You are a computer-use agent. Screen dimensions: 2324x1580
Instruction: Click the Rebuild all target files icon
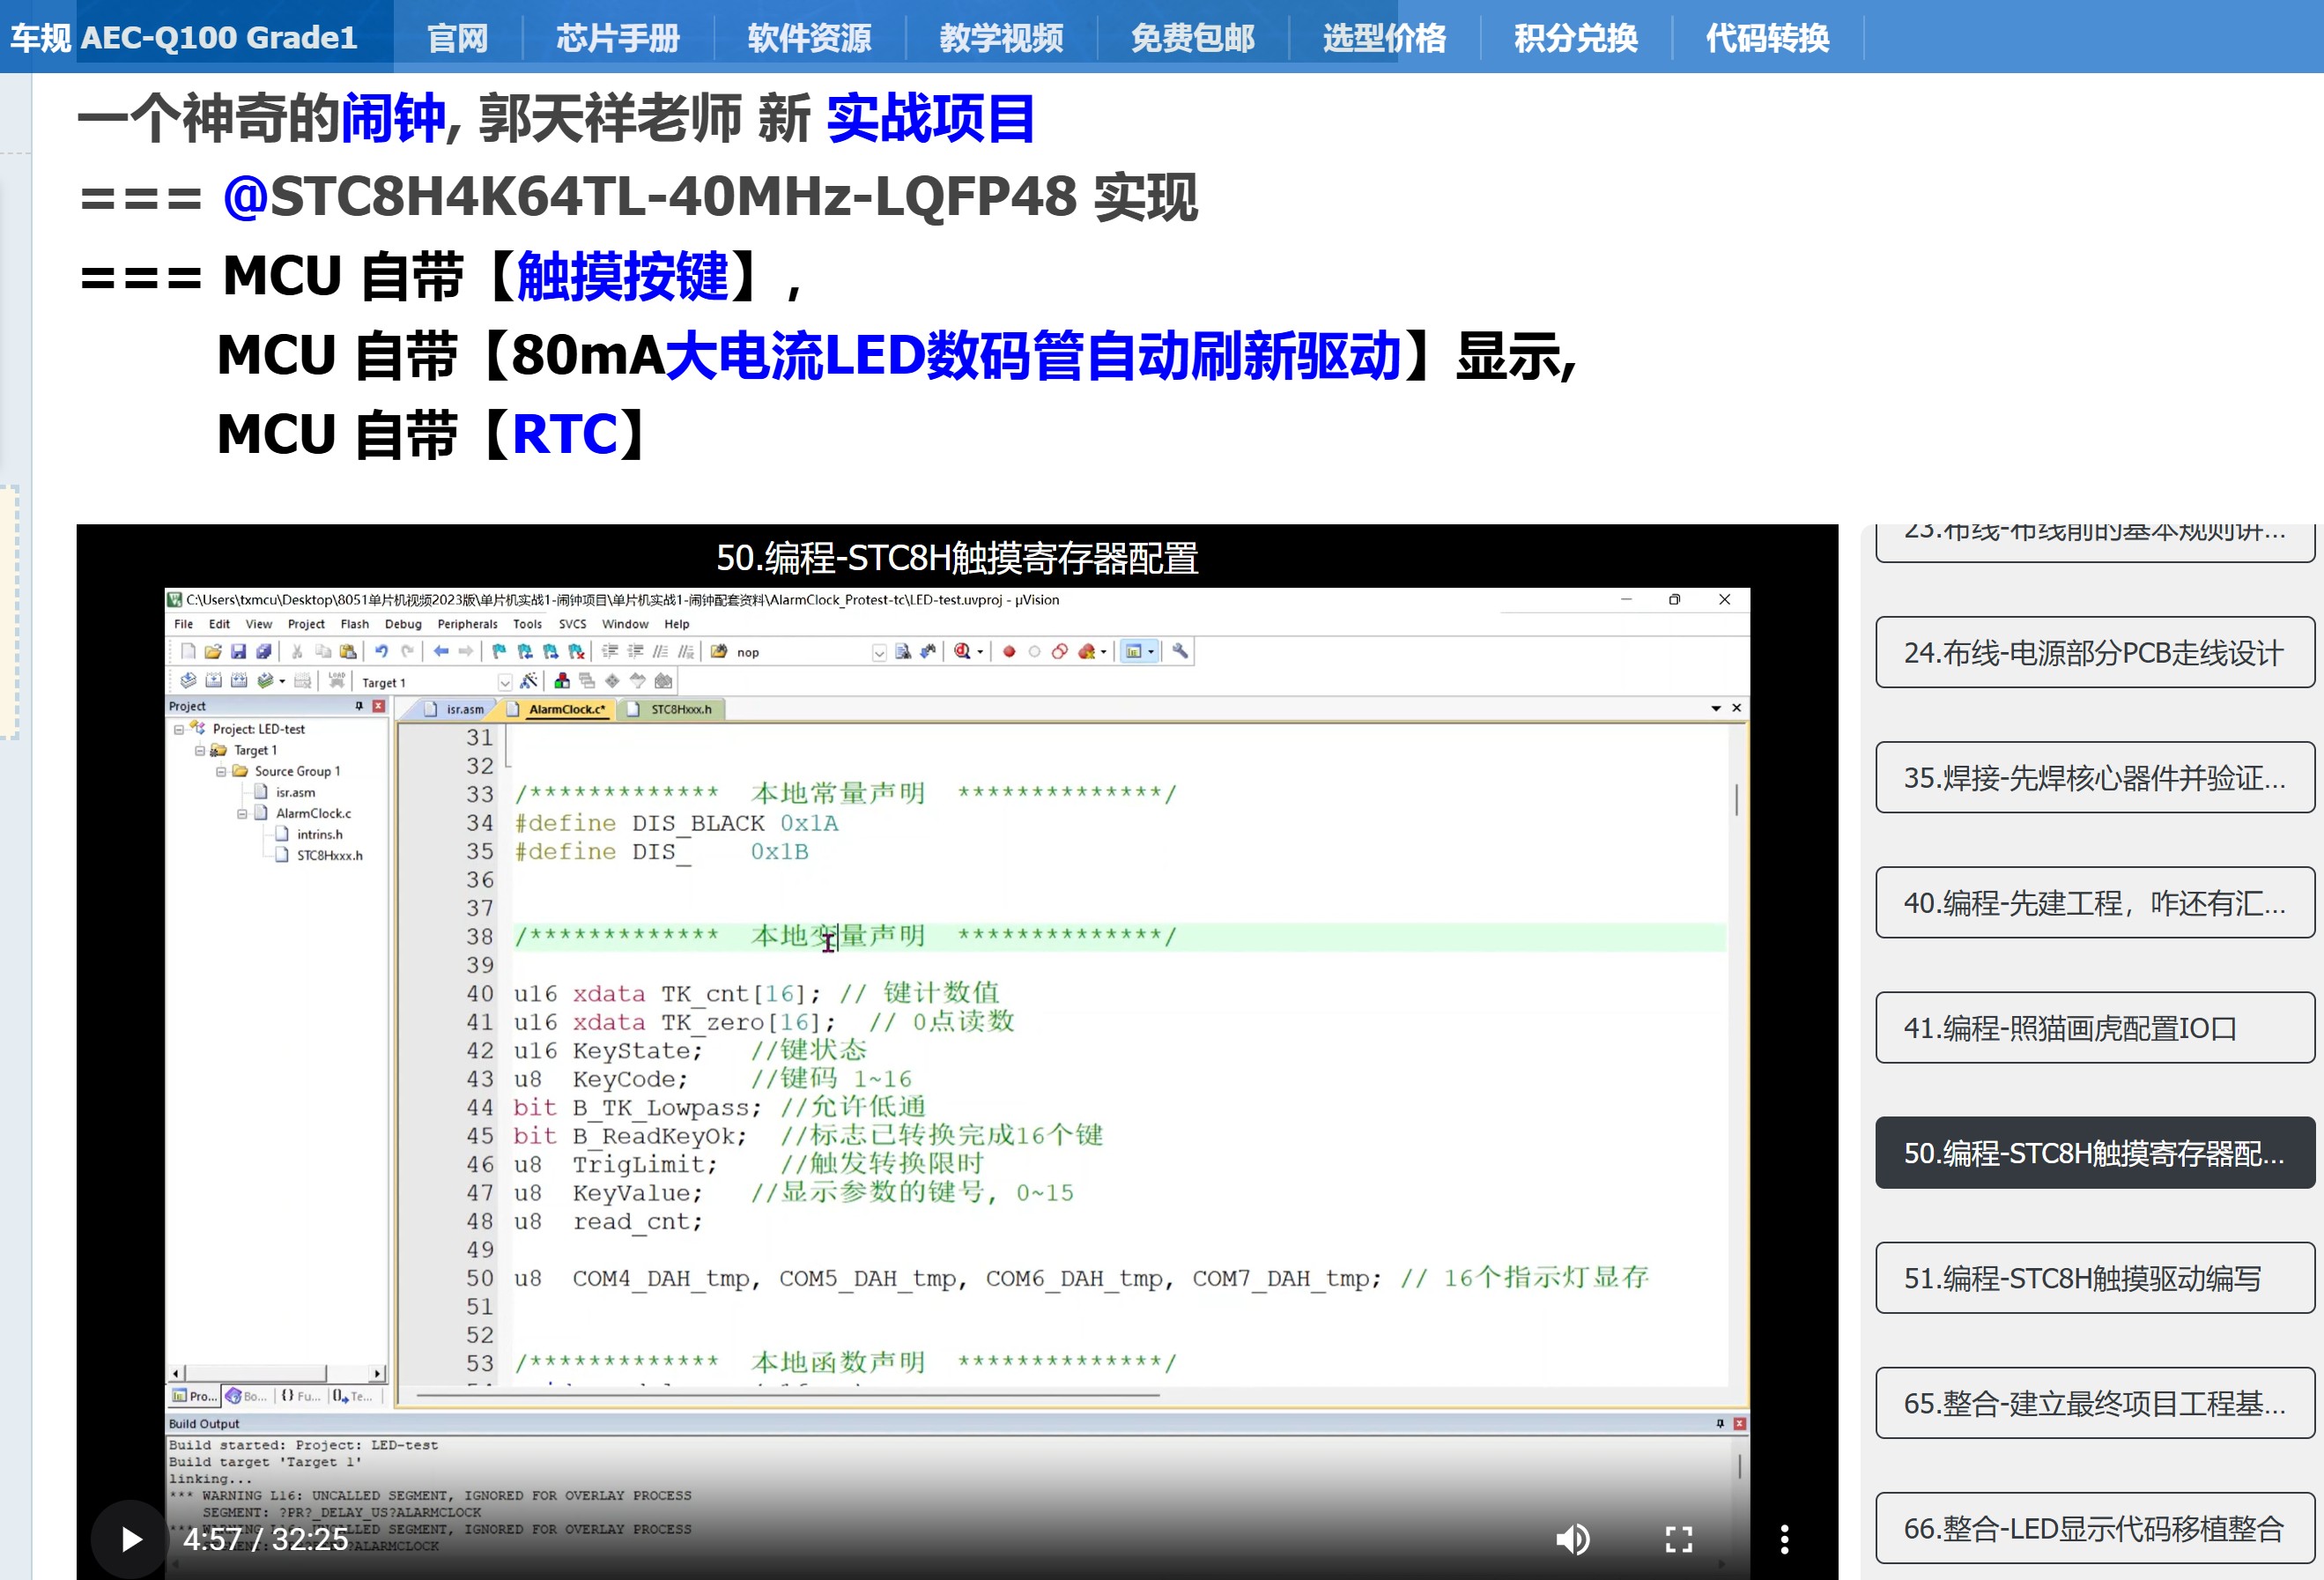pos(239,681)
